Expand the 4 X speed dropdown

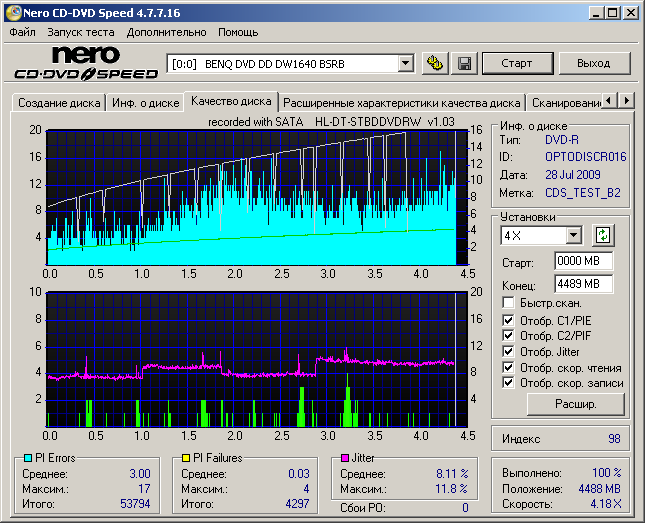coord(573,236)
